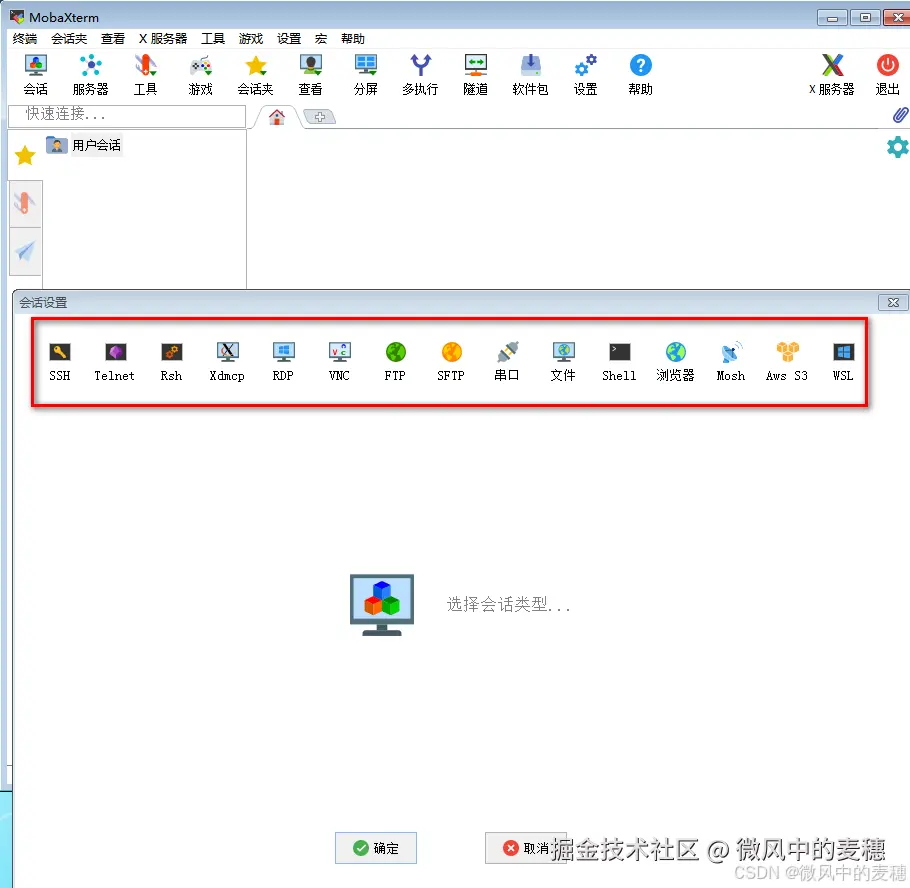The width and height of the screenshot is (910, 888).
Task: Open the yellow star sessions sidebar tab
Action: (25, 156)
